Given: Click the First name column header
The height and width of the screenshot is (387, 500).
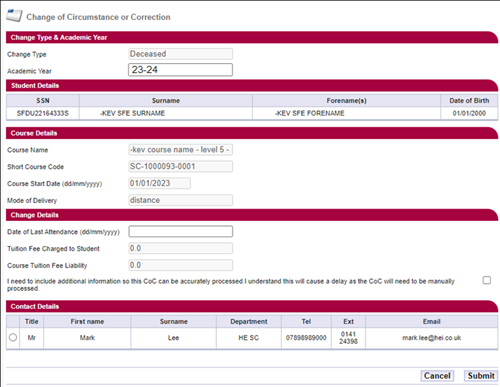Looking at the screenshot, I should (87, 322).
